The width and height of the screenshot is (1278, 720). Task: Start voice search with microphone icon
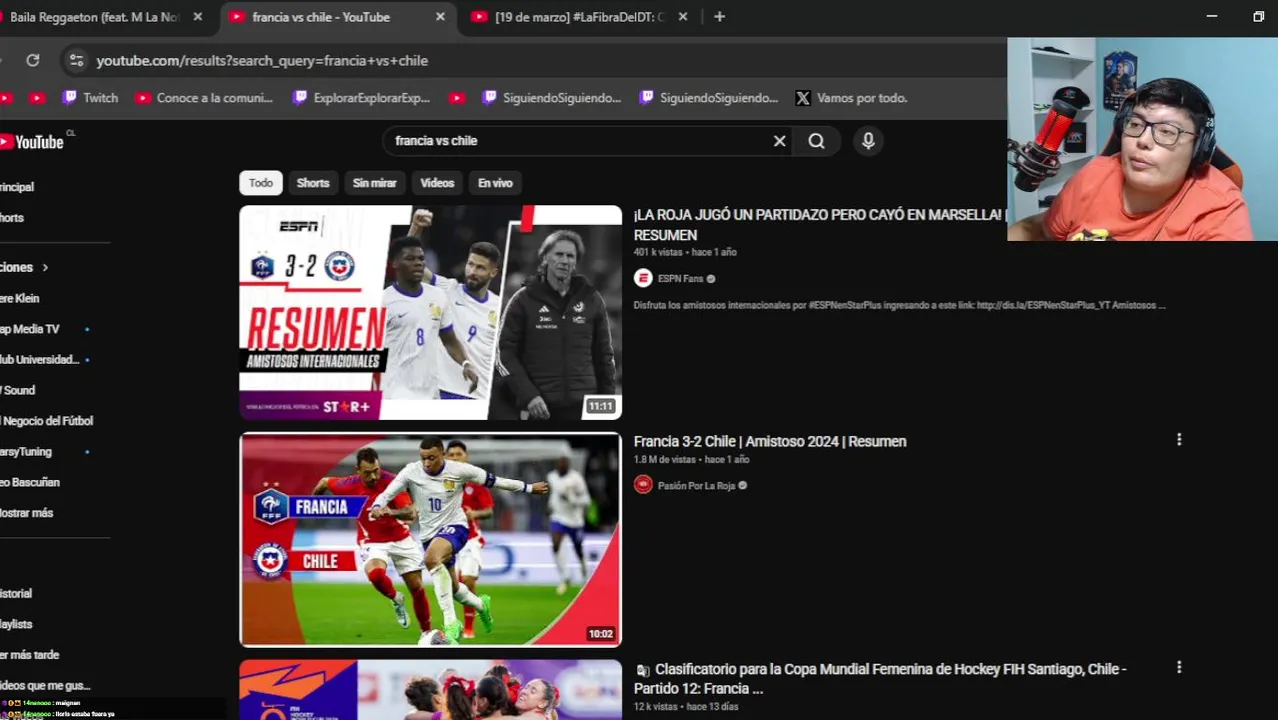868,141
